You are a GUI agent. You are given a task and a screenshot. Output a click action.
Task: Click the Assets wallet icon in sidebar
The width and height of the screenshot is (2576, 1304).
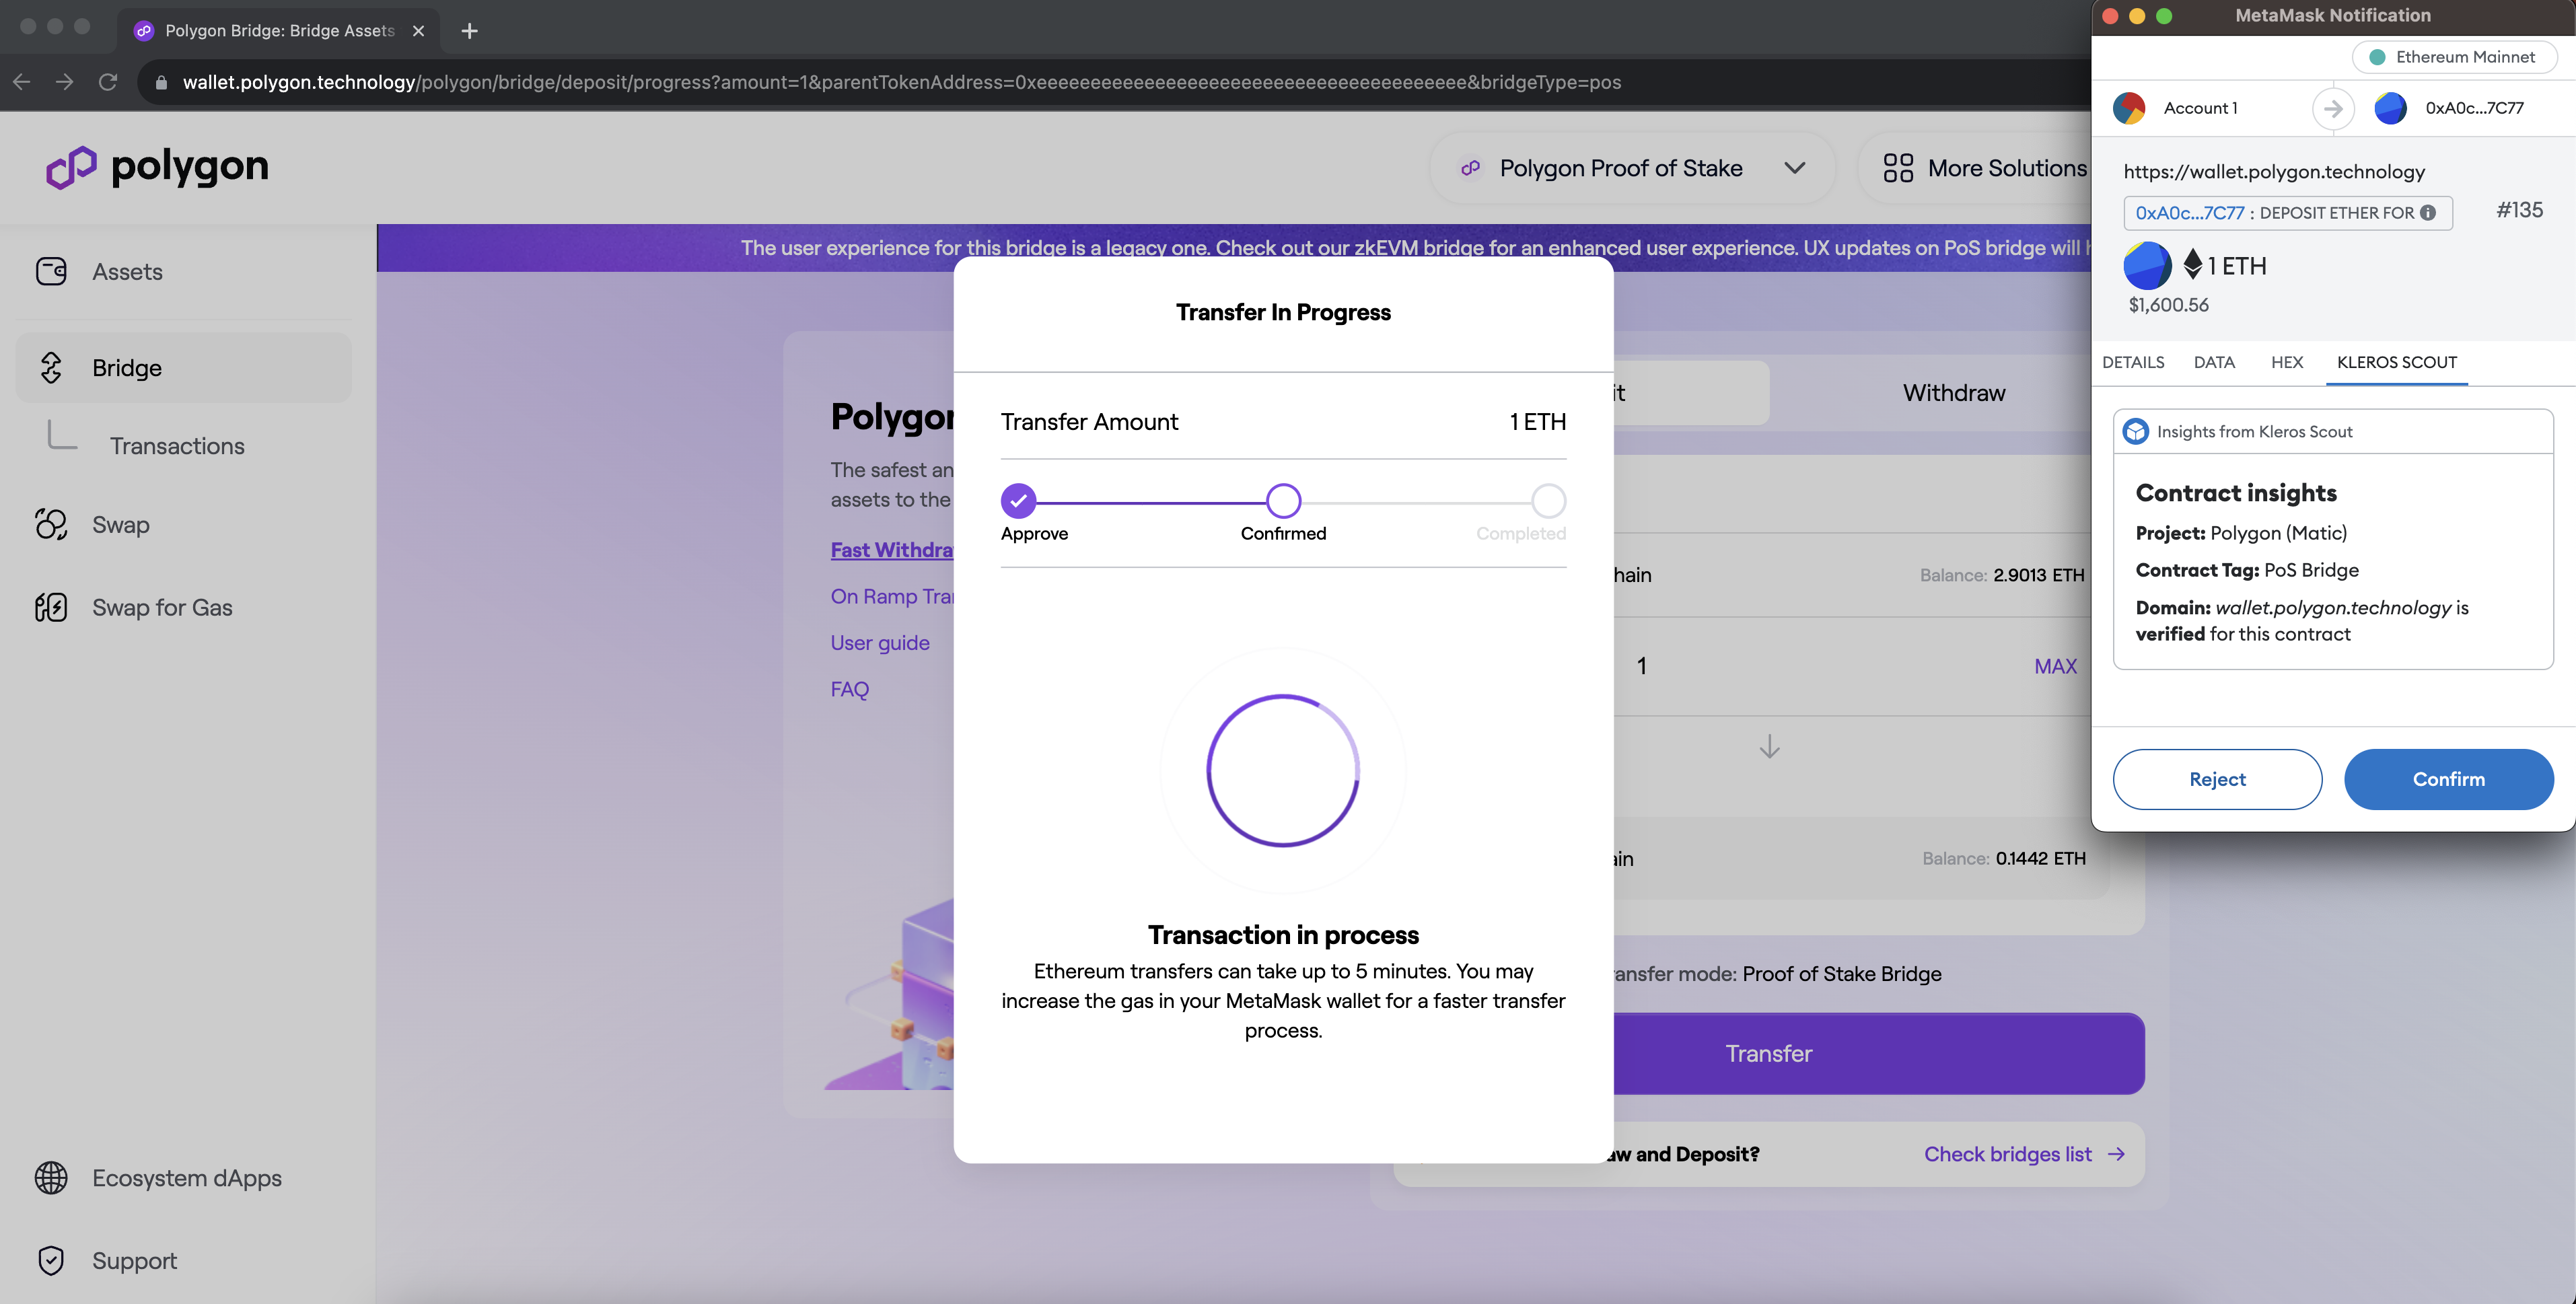click(51, 271)
